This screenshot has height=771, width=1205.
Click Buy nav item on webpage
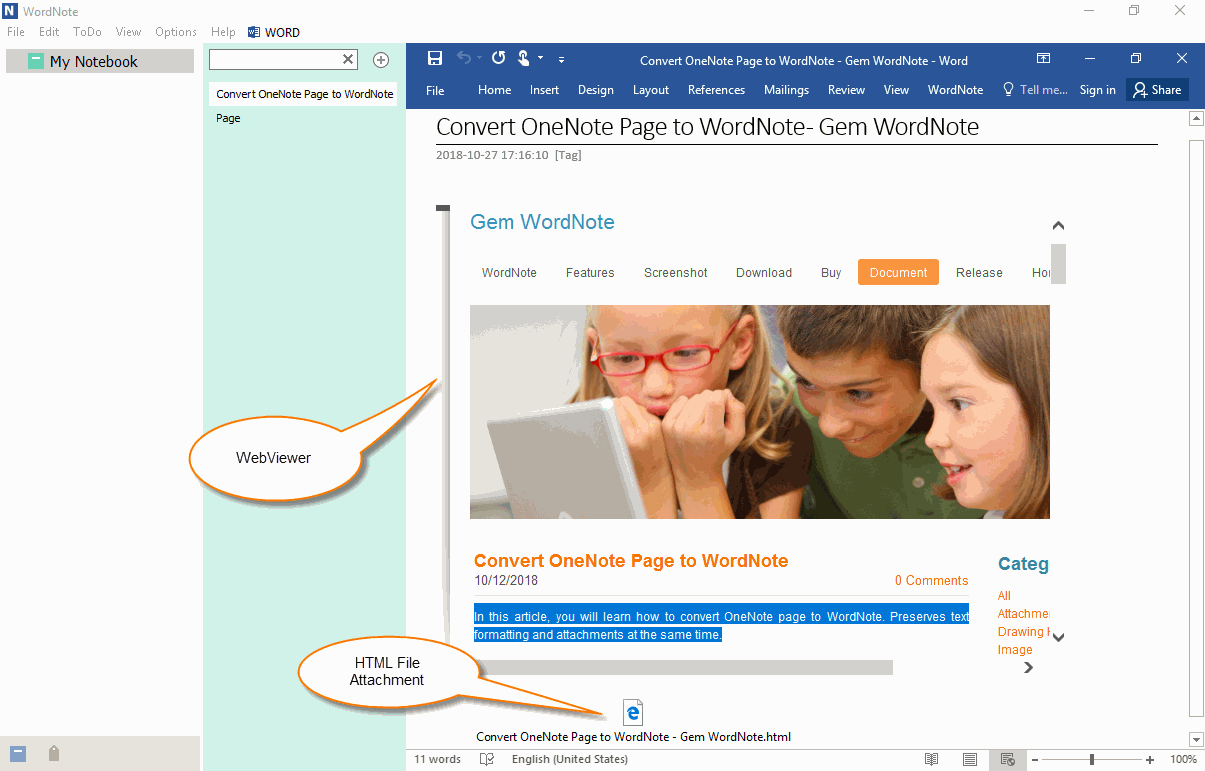831,272
